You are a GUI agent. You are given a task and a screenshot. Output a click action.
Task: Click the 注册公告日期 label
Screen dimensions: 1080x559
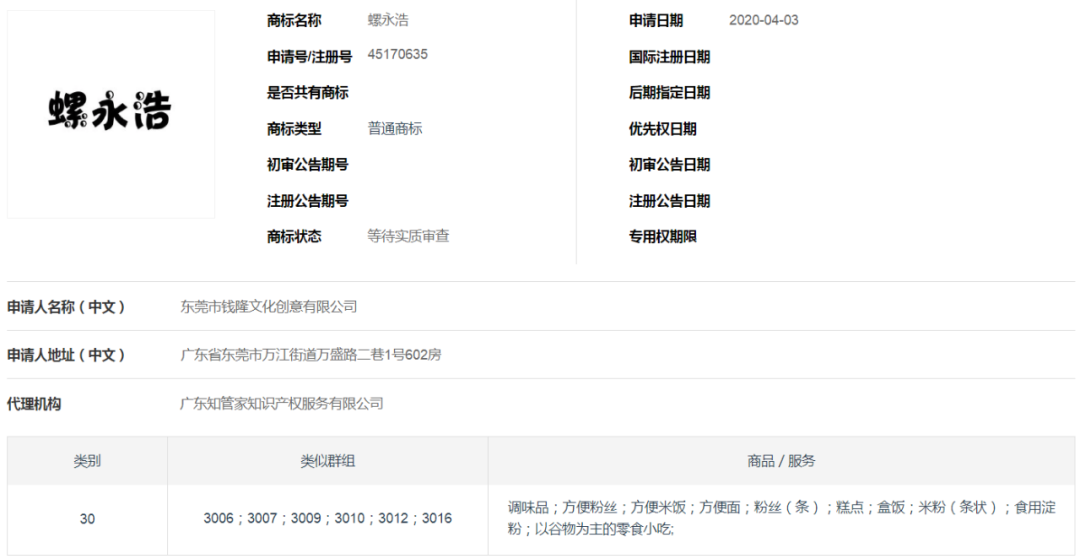point(669,201)
